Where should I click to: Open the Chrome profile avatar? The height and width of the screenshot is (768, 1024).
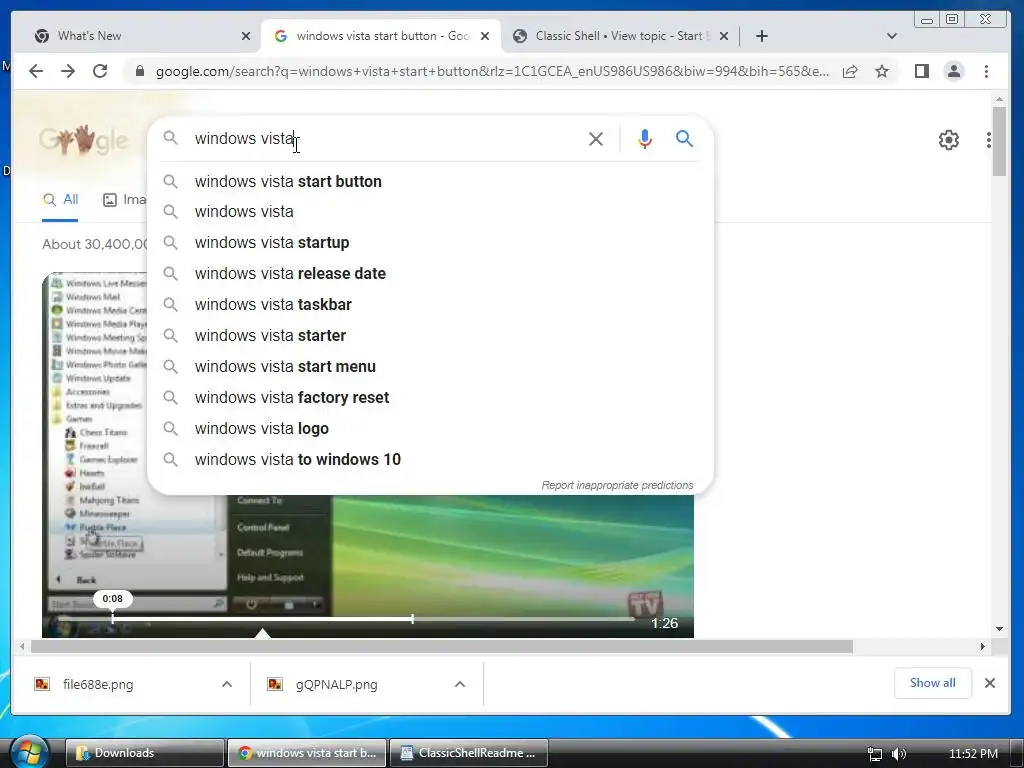tap(953, 71)
